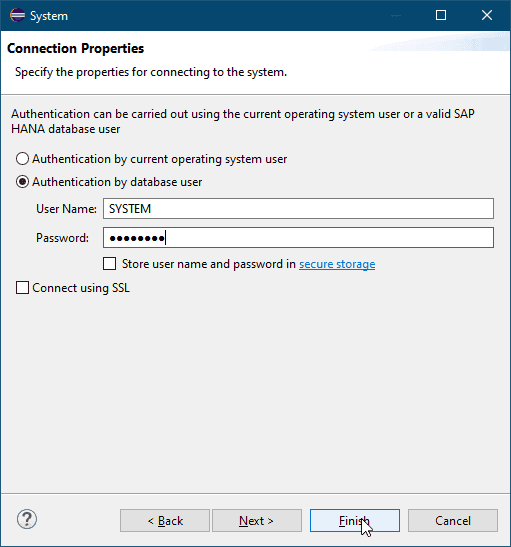The width and height of the screenshot is (511, 547).
Task: Enable storing user name and password
Action: click(x=110, y=264)
